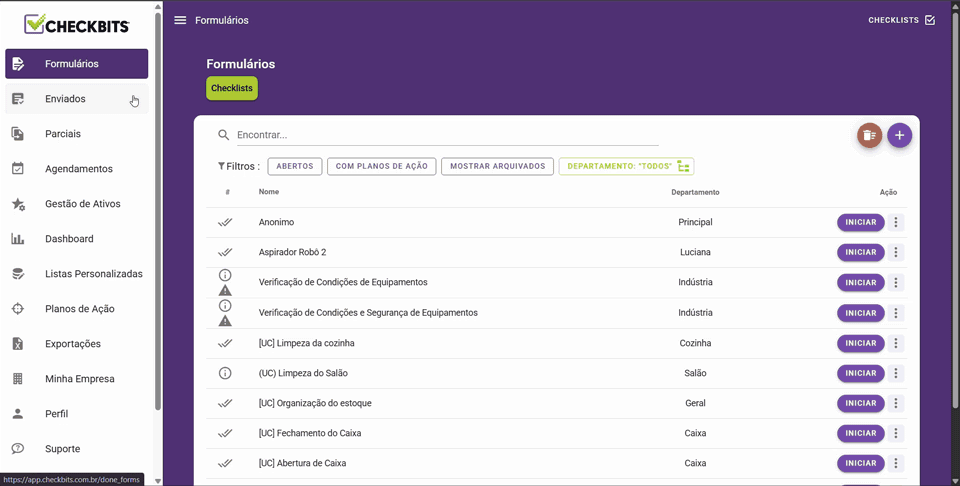The height and width of the screenshot is (486, 960).
Task: Select Agendamentos in the sidebar
Action: [78, 169]
